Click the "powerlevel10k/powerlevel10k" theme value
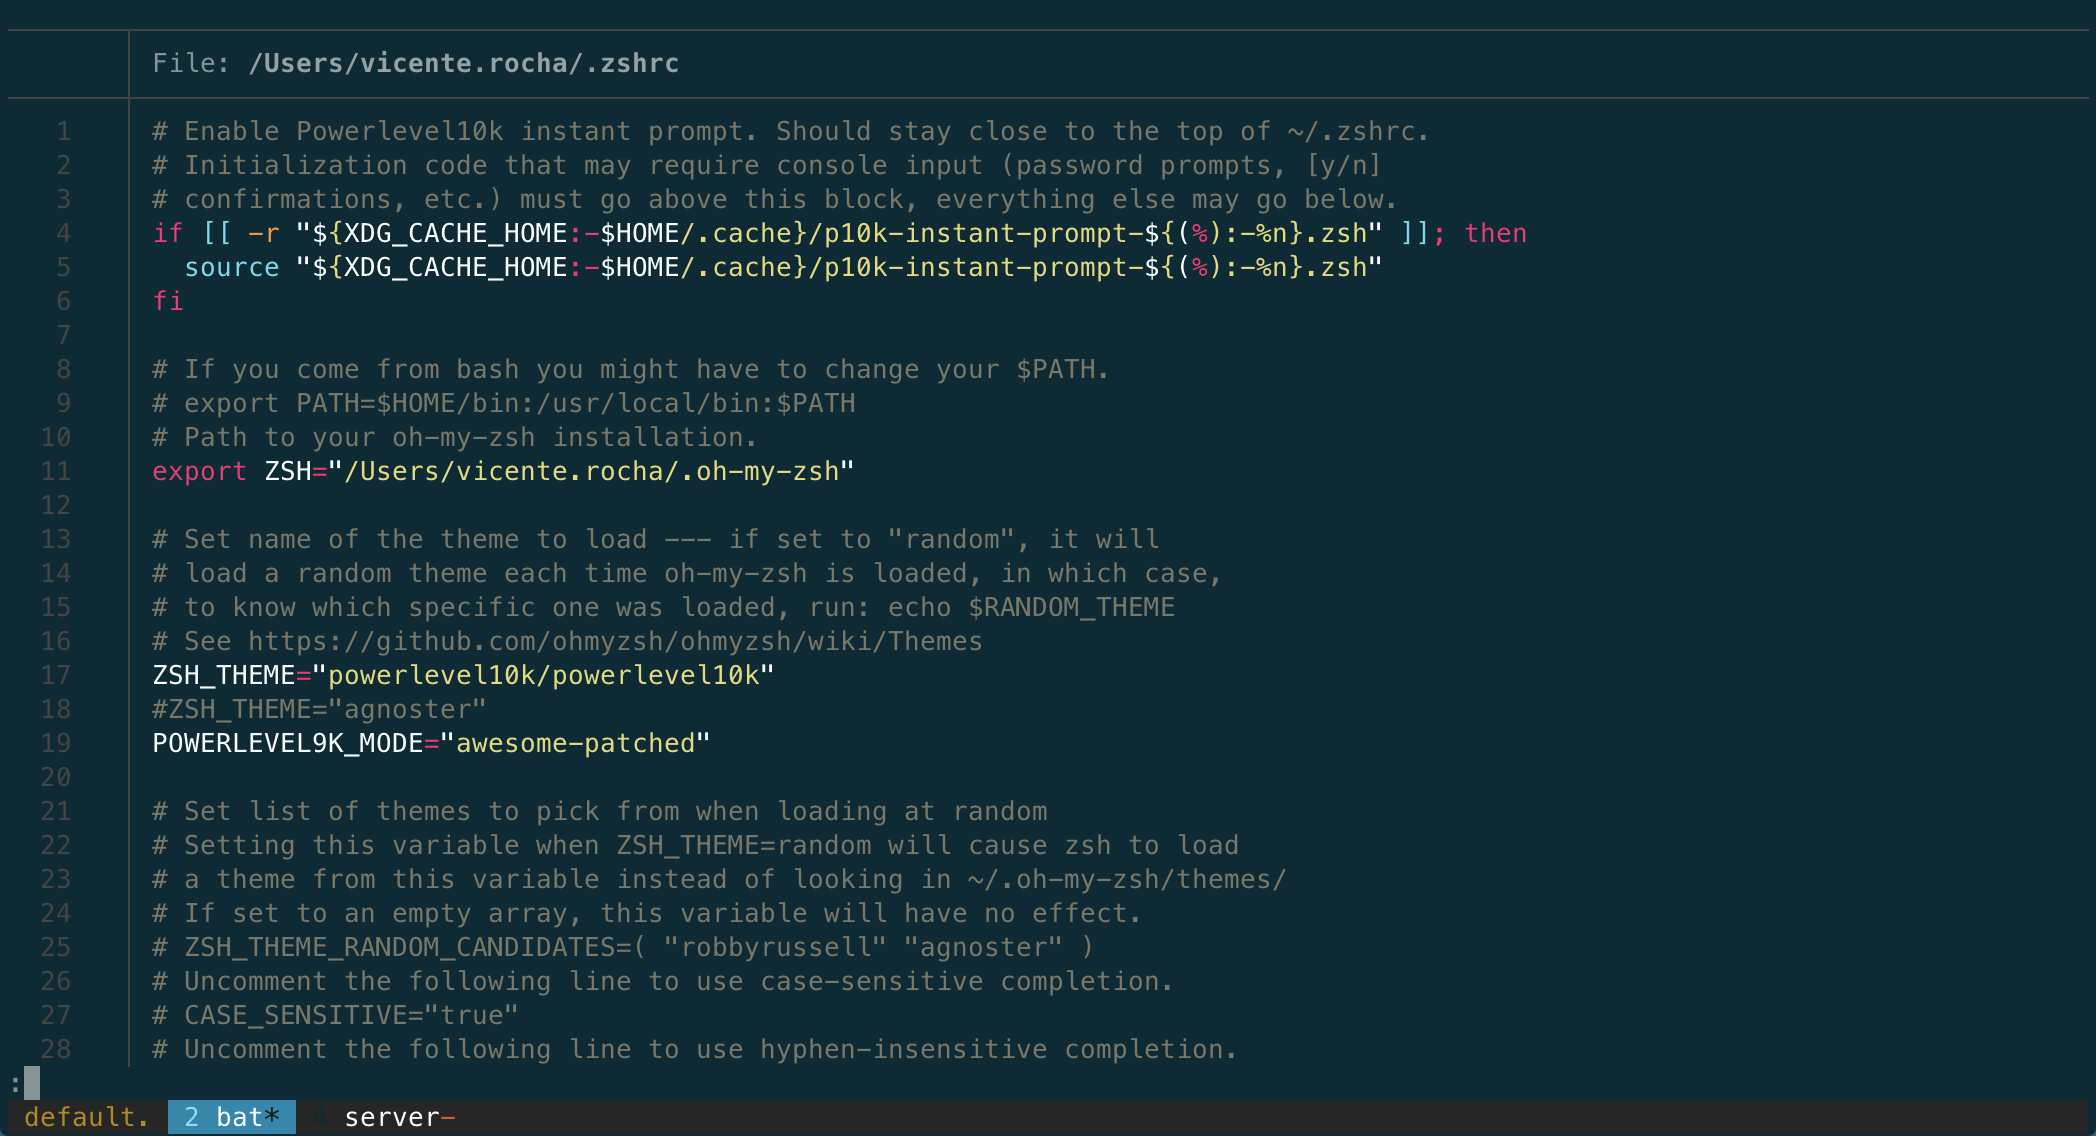The height and width of the screenshot is (1136, 2096). click(x=543, y=675)
